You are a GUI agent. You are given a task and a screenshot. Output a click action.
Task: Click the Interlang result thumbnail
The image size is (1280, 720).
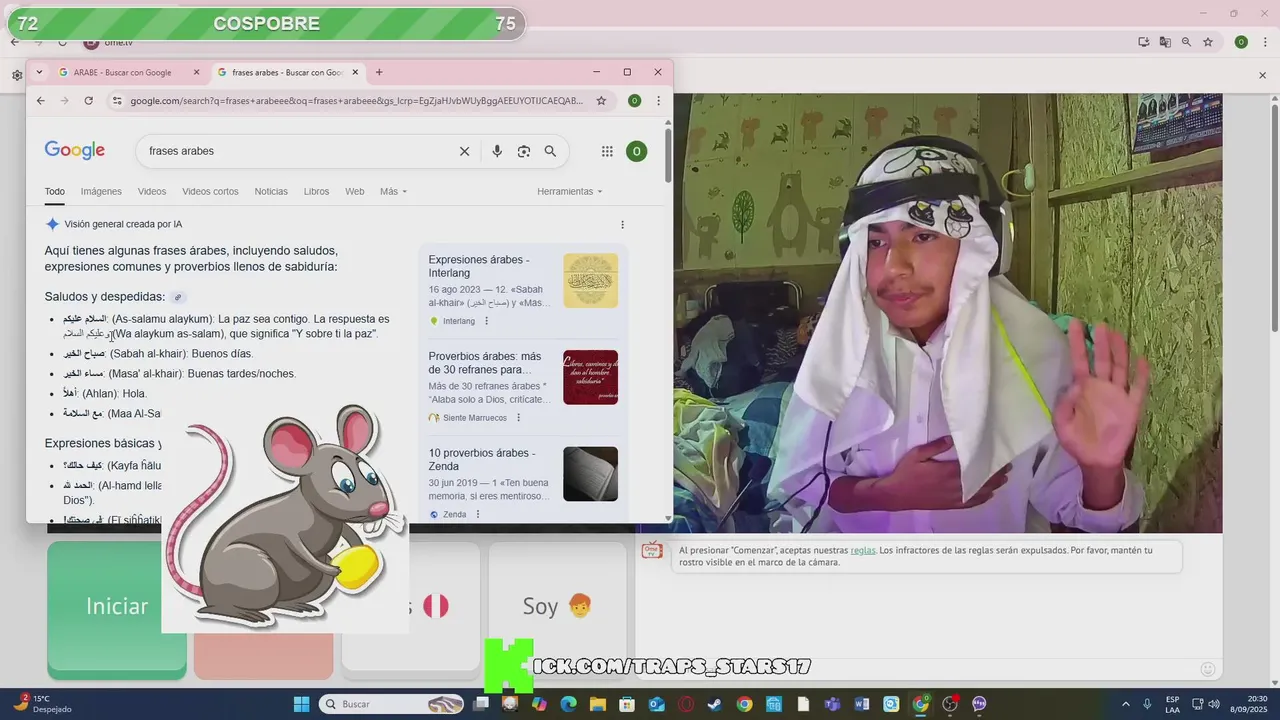[590, 281]
